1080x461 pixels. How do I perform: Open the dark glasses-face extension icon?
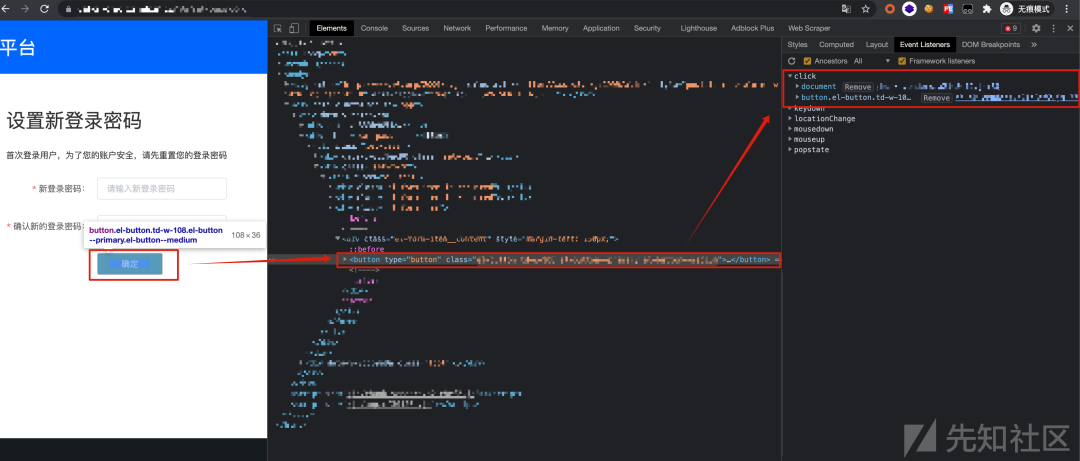968,9
